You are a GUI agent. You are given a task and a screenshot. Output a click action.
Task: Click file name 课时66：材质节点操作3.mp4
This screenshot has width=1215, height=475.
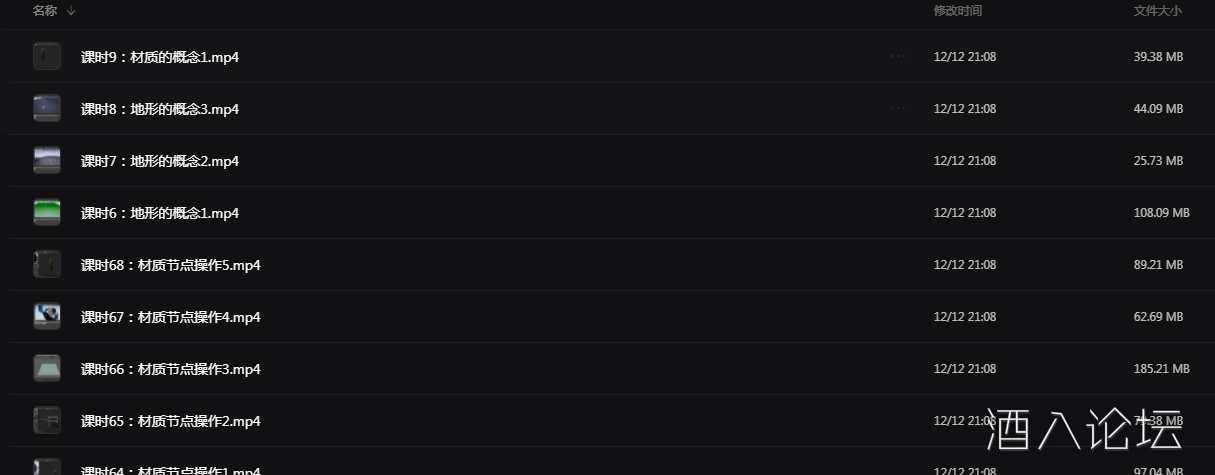171,369
